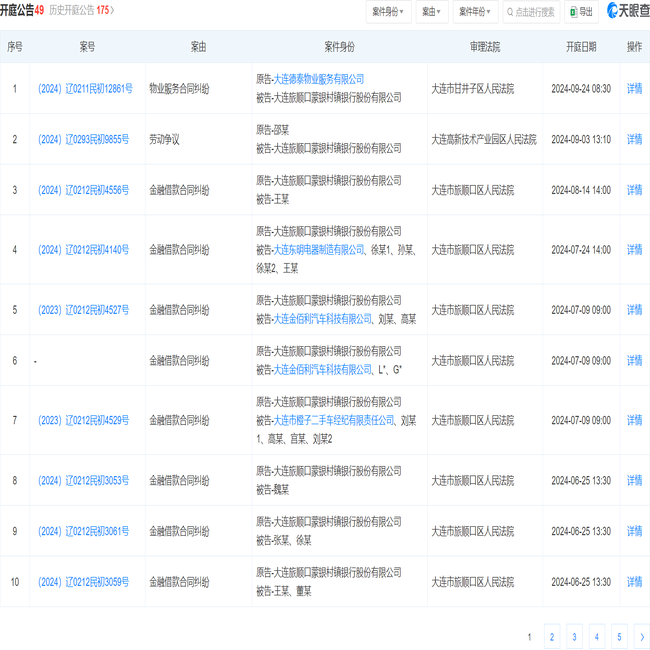Image resolution: width=650 pixels, height=650 pixels.
Task: Click date 2024-09-03 13:10
Action: [581, 139]
